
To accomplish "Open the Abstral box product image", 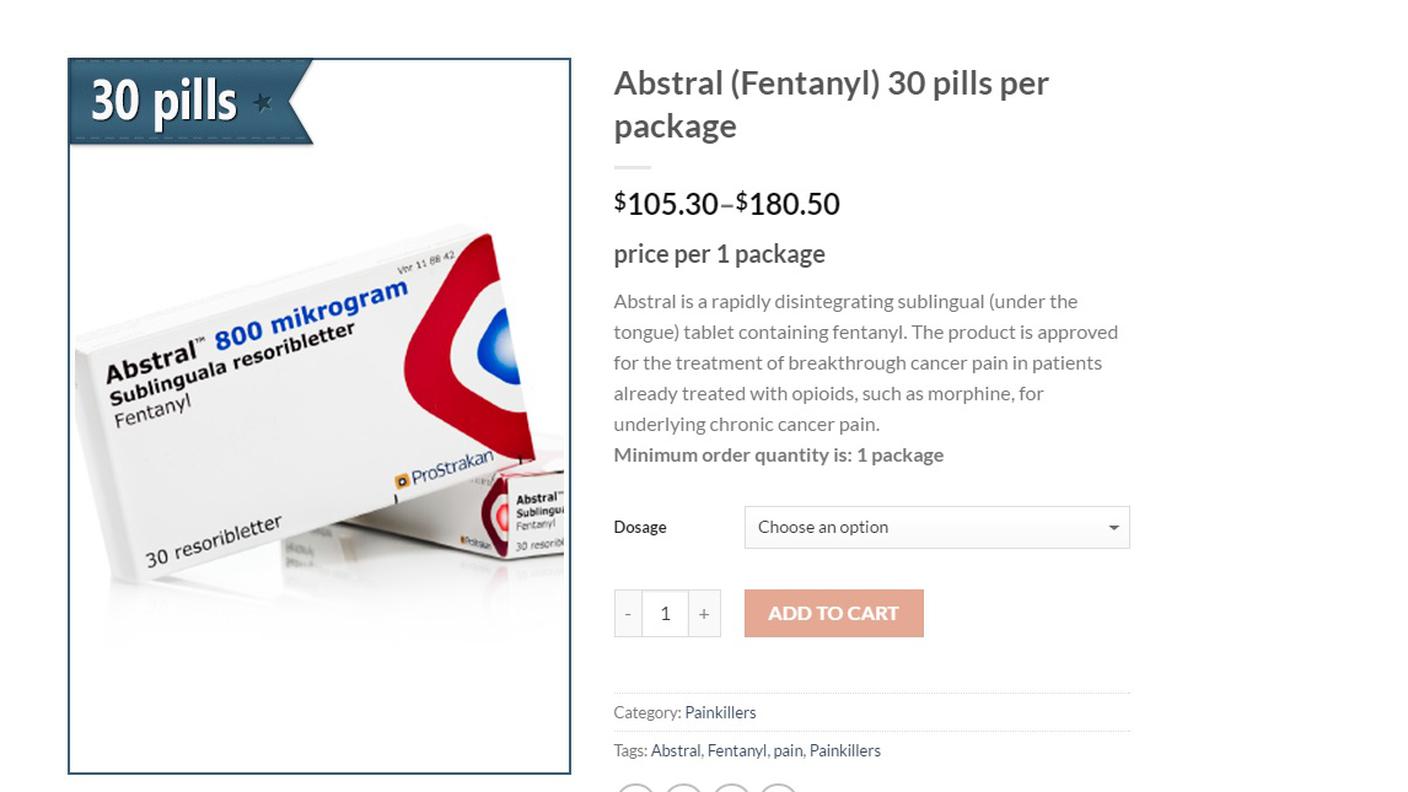I will click(x=319, y=416).
